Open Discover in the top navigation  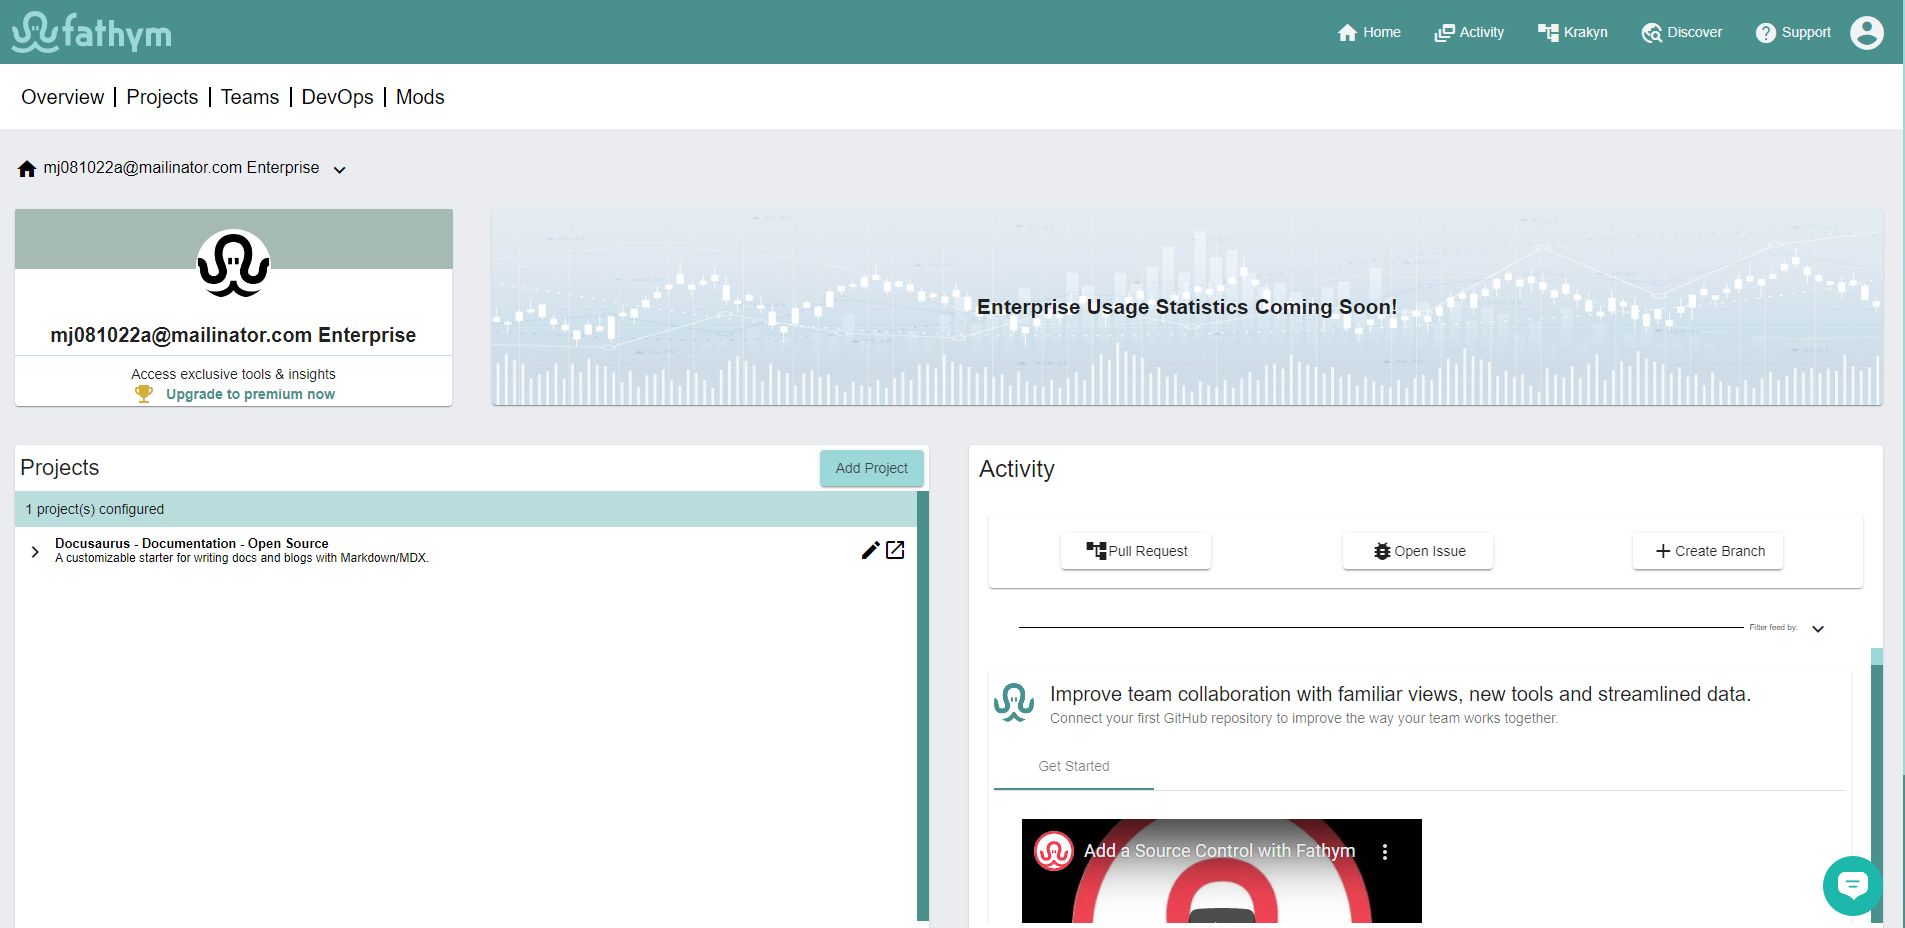coord(1682,32)
